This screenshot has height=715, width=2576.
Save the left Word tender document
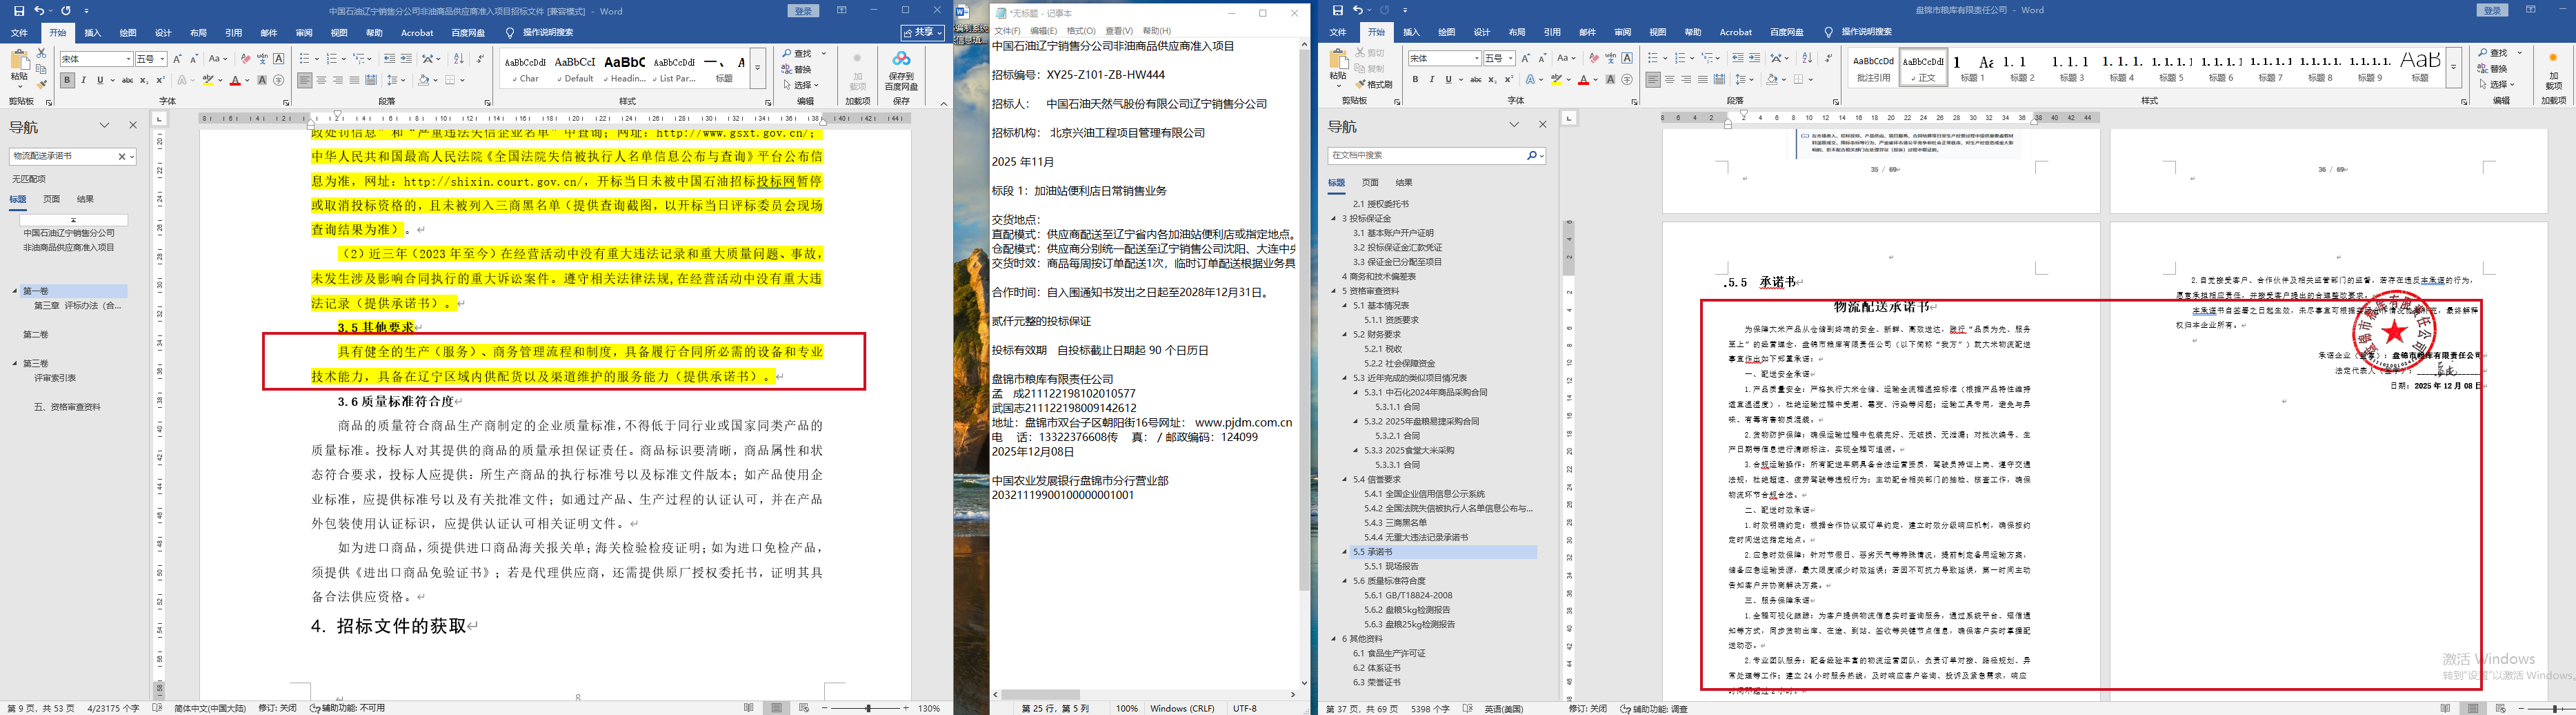point(19,11)
